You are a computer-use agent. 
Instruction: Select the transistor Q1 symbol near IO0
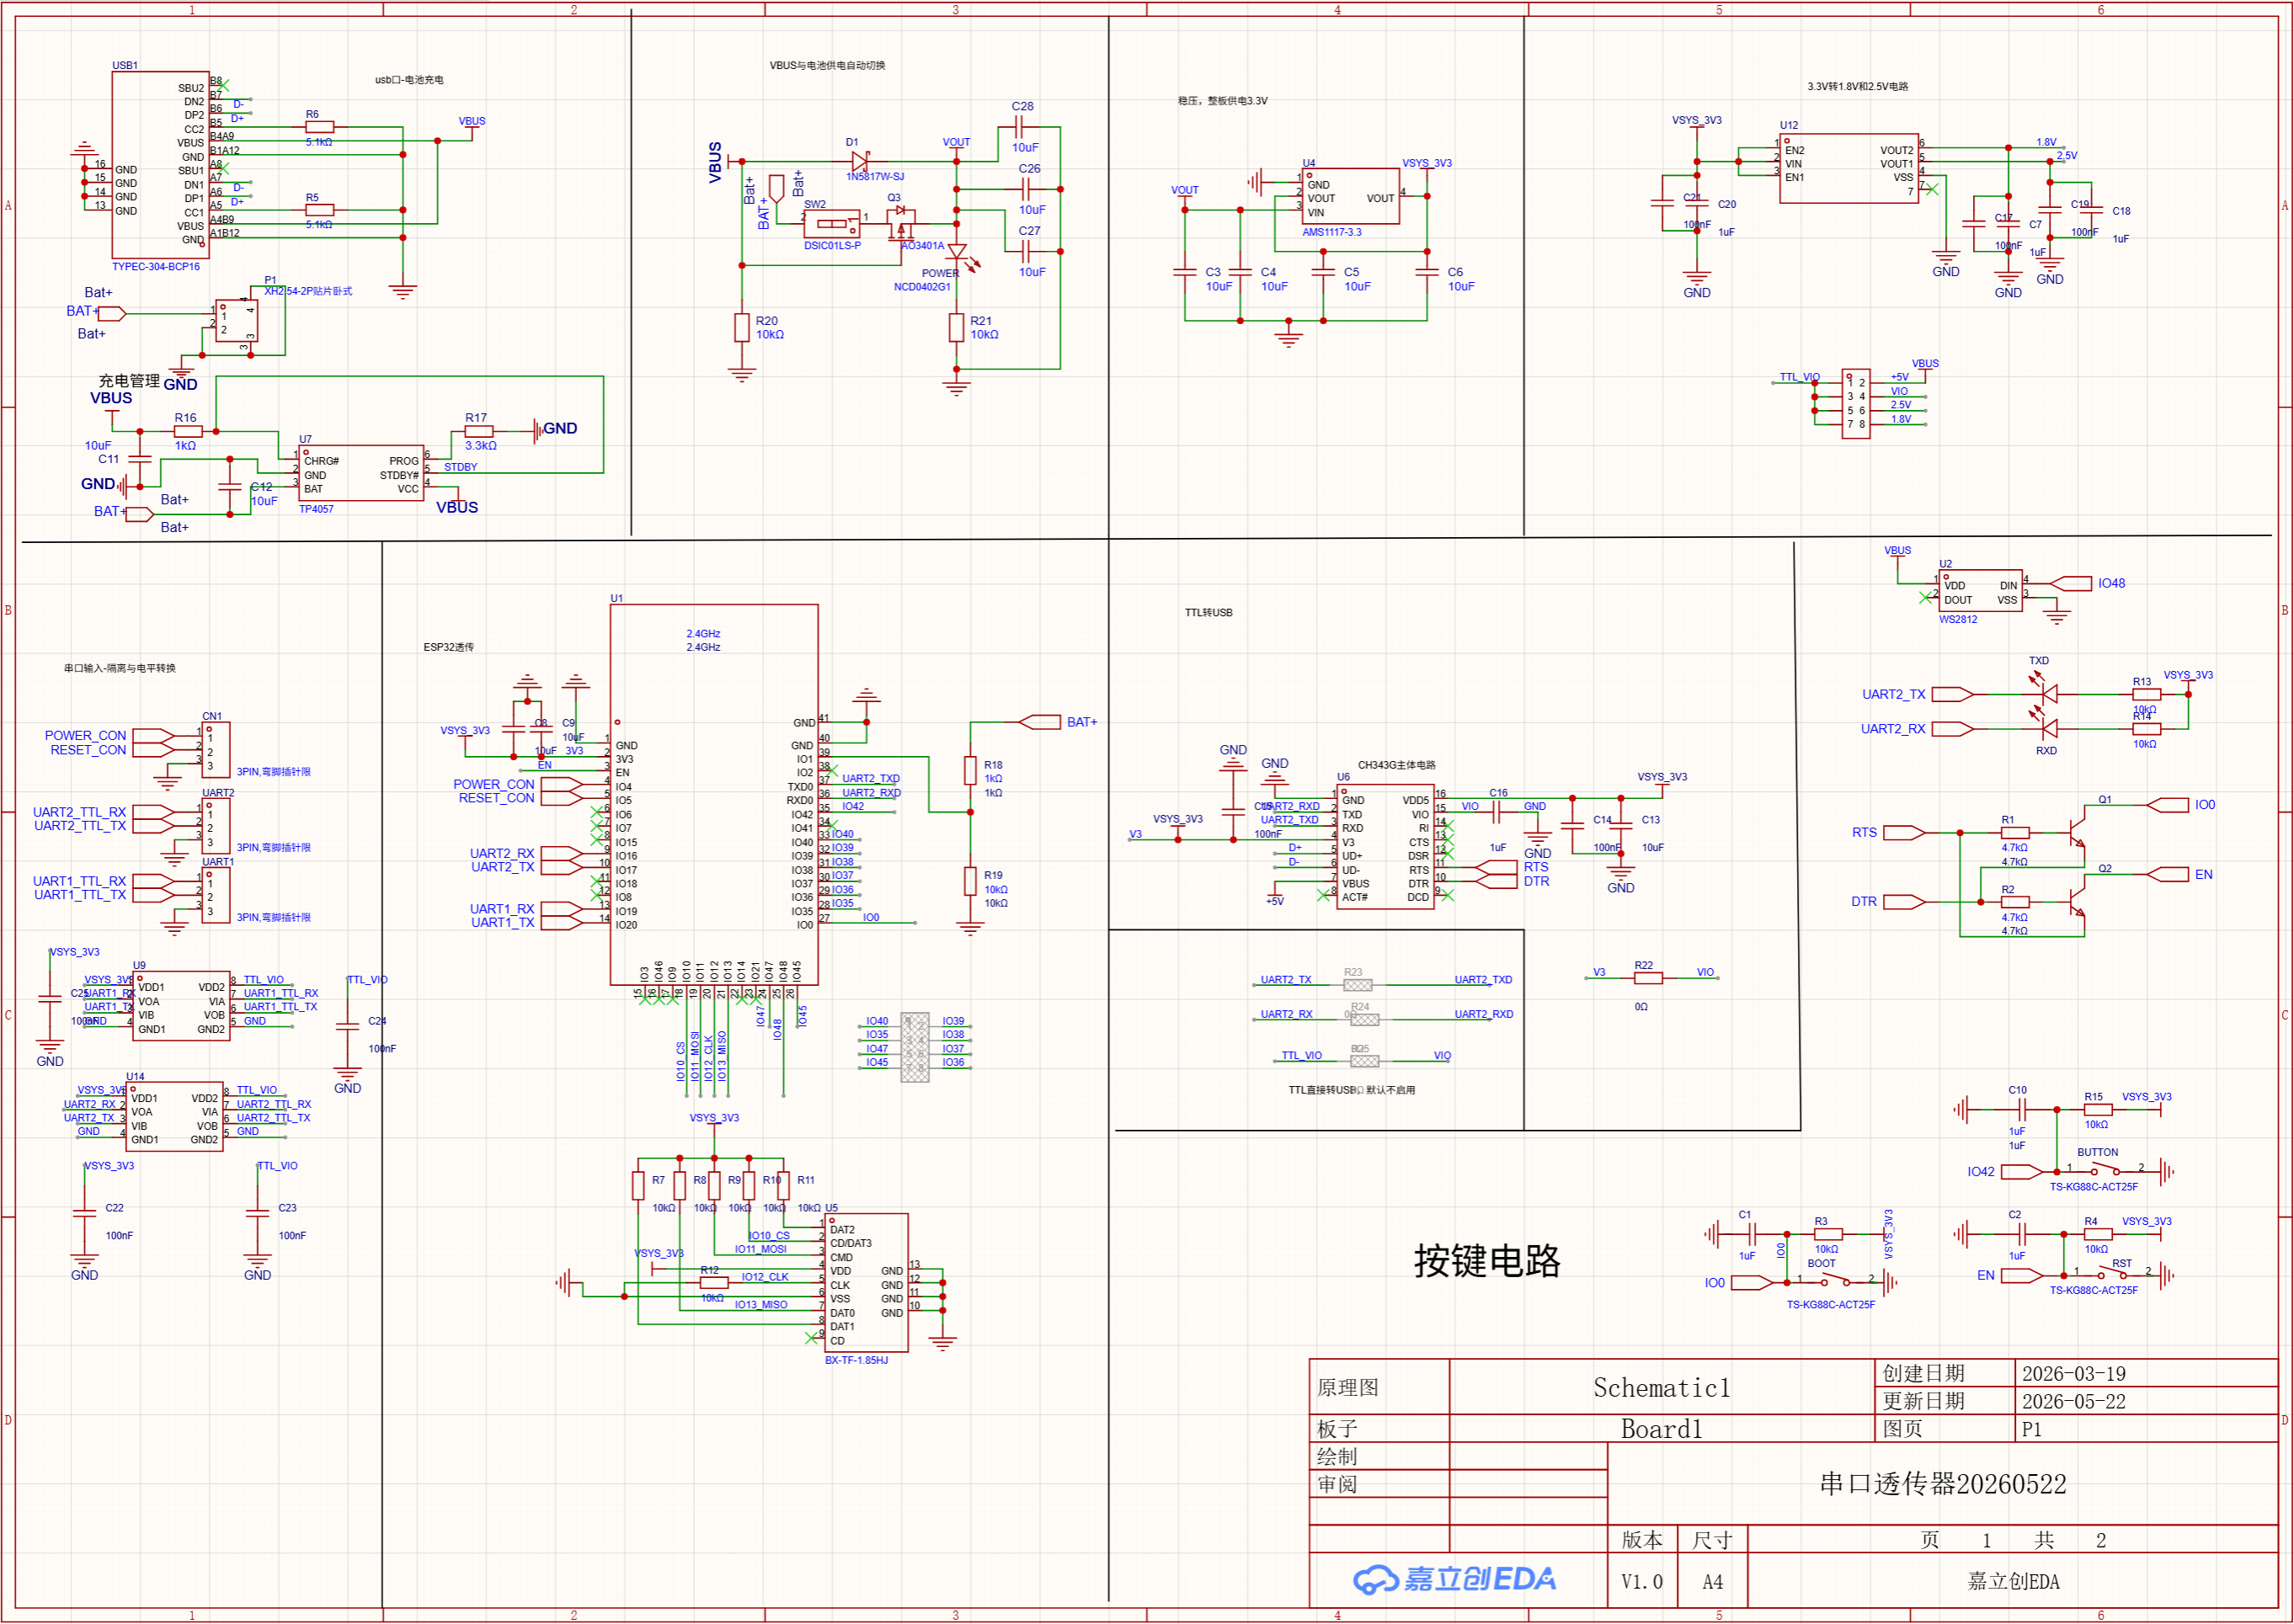click(2078, 832)
